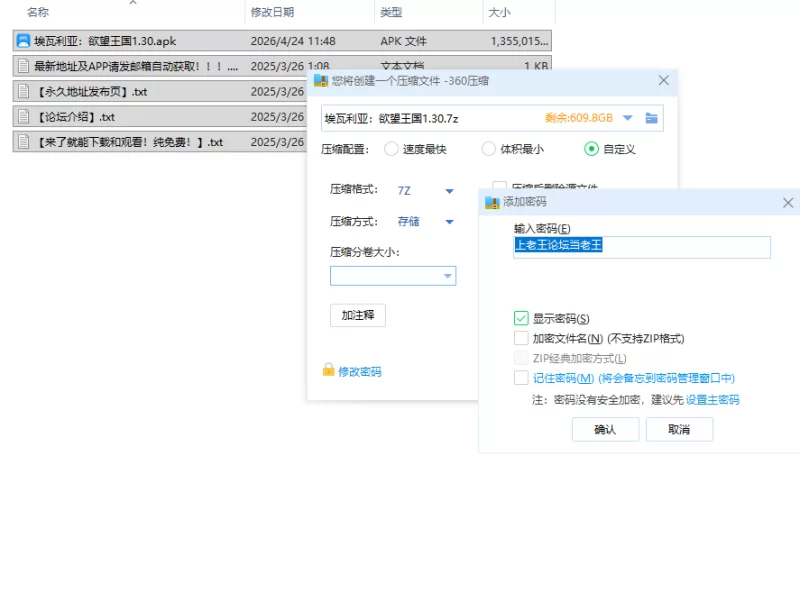Click the APK file icon for 埃瓦利亚
The image size is (800, 611).
23,41
